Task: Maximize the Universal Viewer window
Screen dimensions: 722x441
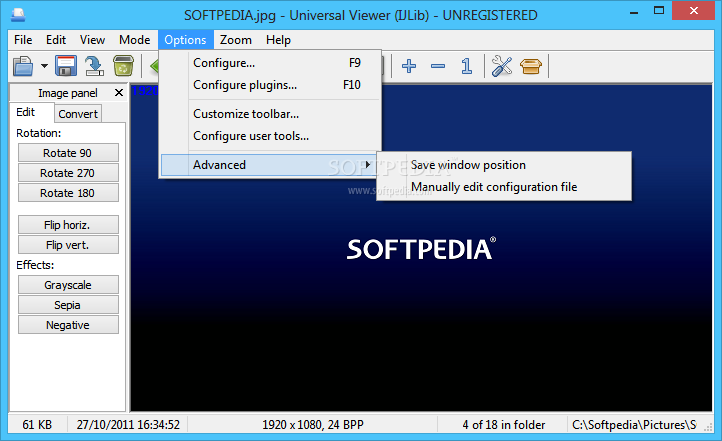Action: click(659, 11)
